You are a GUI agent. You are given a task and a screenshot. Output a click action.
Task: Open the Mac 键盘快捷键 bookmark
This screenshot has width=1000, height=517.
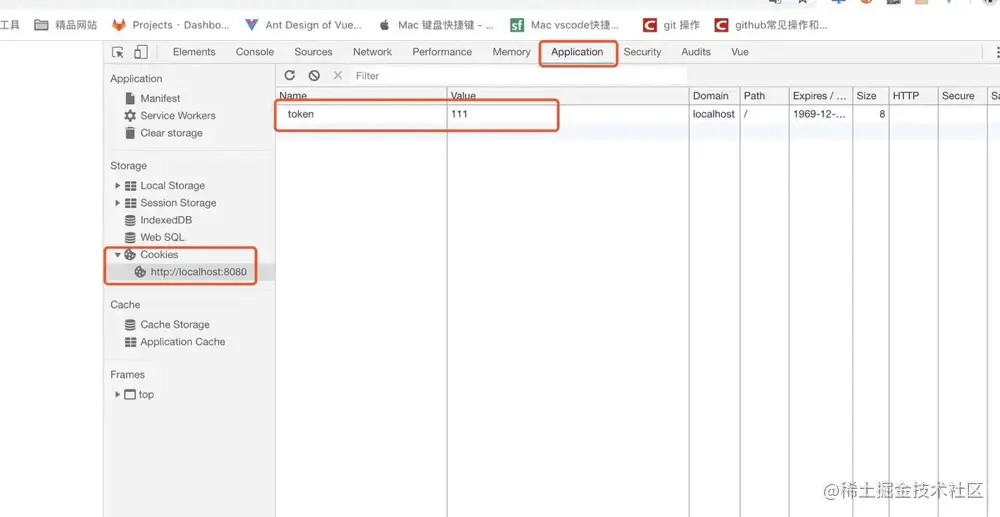click(x=436, y=25)
